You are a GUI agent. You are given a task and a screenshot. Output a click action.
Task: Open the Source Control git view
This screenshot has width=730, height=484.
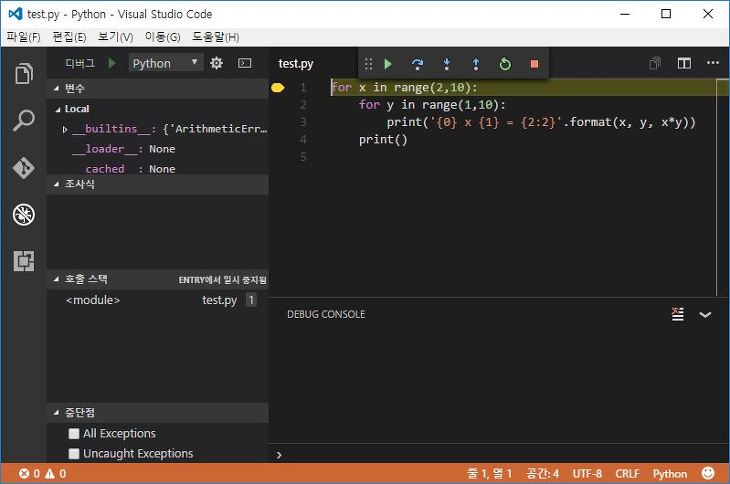tap(24, 168)
